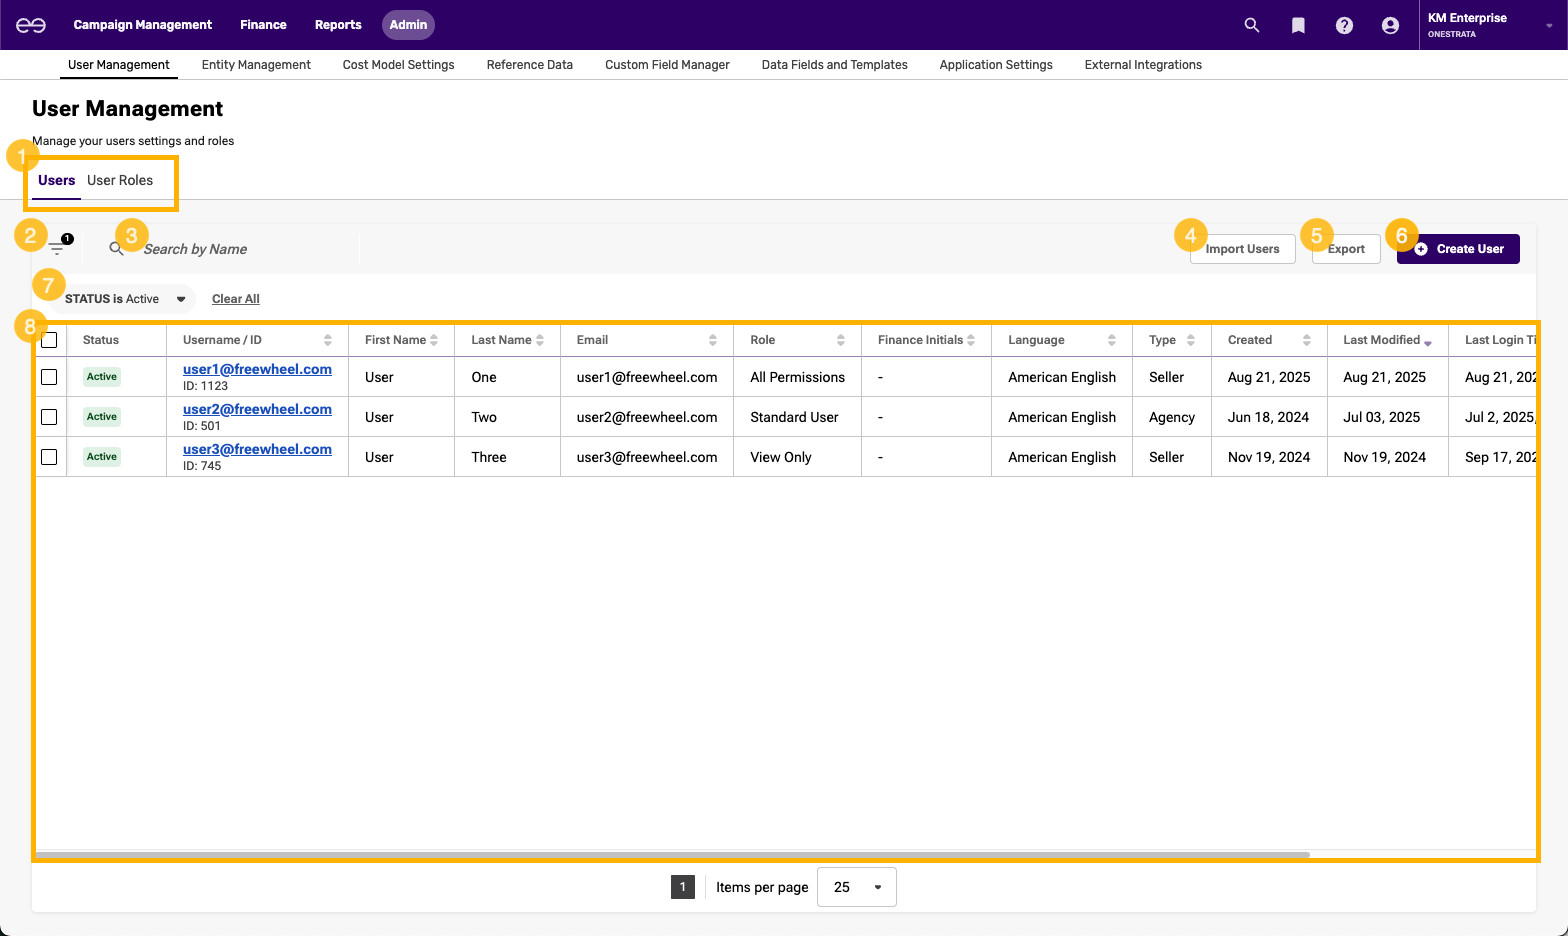Click the app logo in top left
The height and width of the screenshot is (936, 1568).
pos(31,25)
